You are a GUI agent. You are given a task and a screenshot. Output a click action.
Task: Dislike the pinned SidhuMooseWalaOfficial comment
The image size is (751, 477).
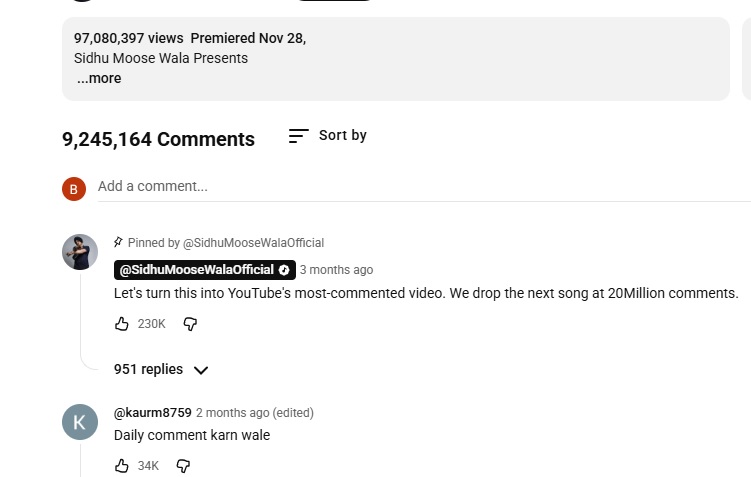pyautogui.click(x=190, y=324)
